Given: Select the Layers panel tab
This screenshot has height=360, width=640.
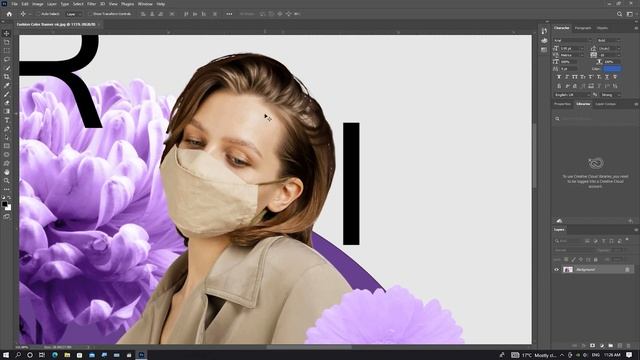Looking at the screenshot, I should 559,229.
